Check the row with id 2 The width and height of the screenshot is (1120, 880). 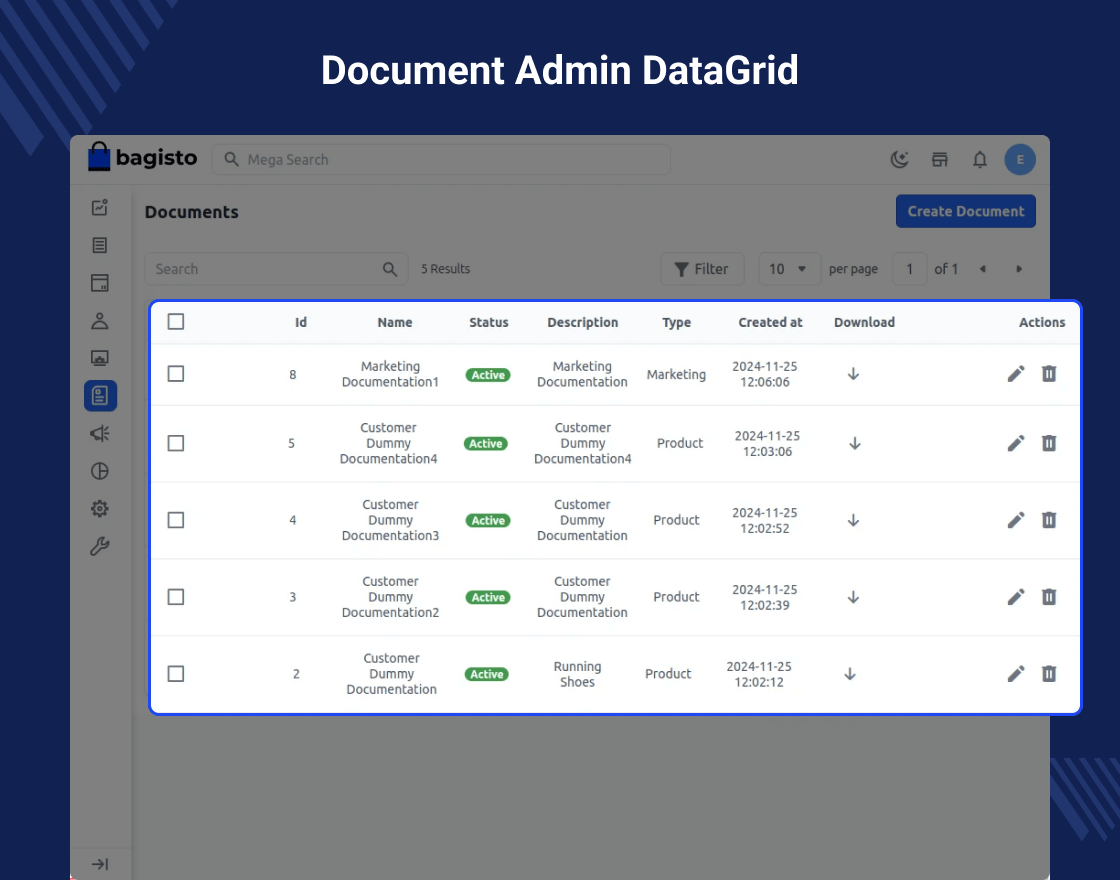click(176, 674)
